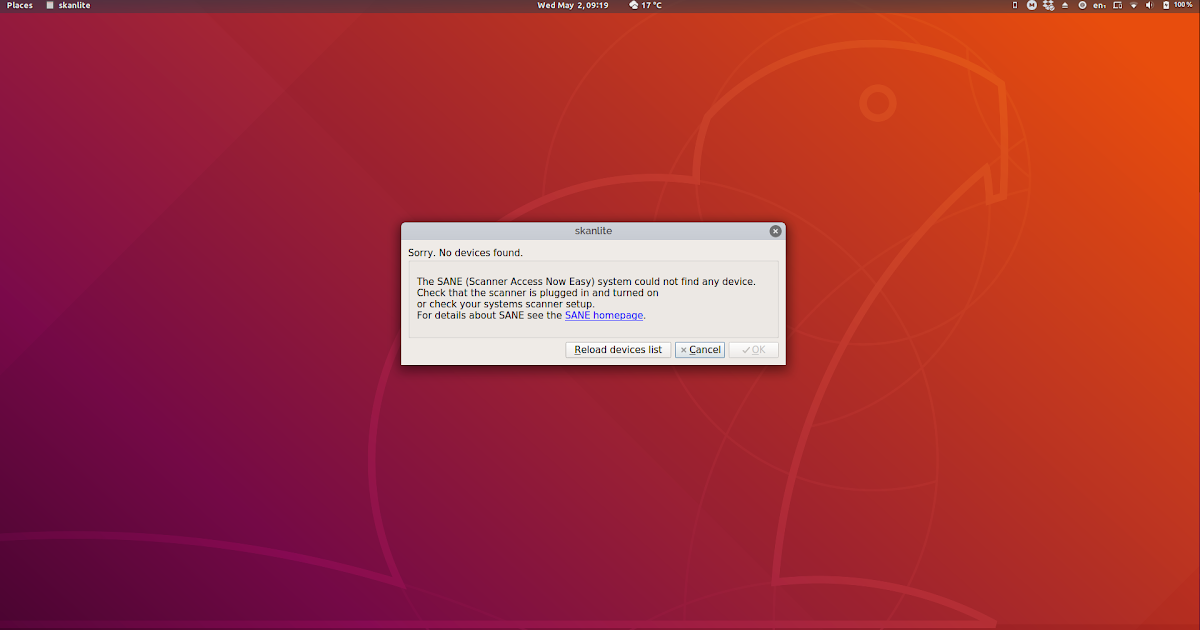This screenshot has height=630, width=1200.
Task: Click the 'Sorry. No devices found.' message
Action: point(465,253)
